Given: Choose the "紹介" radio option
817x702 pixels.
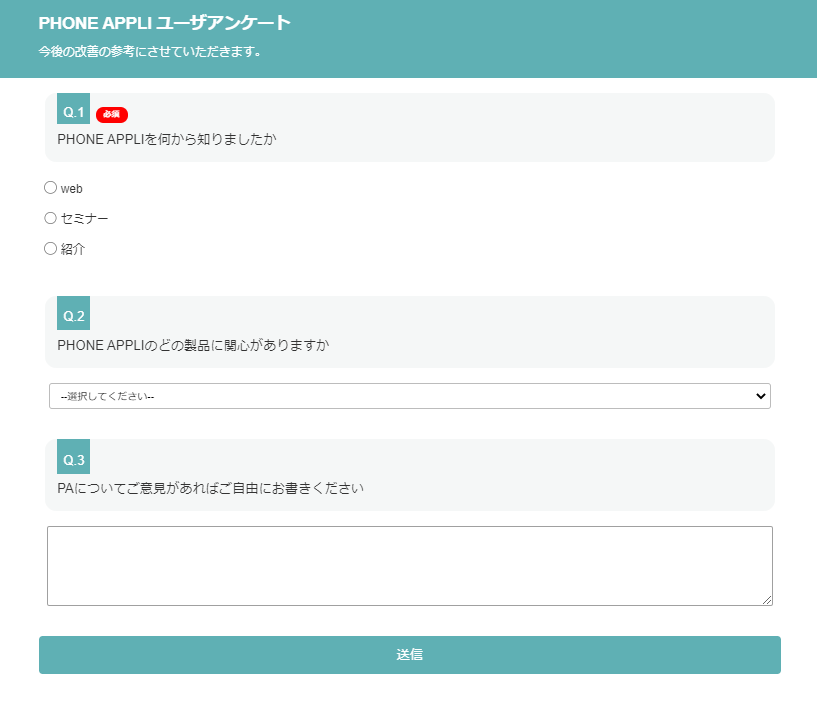Looking at the screenshot, I should click(x=51, y=249).
